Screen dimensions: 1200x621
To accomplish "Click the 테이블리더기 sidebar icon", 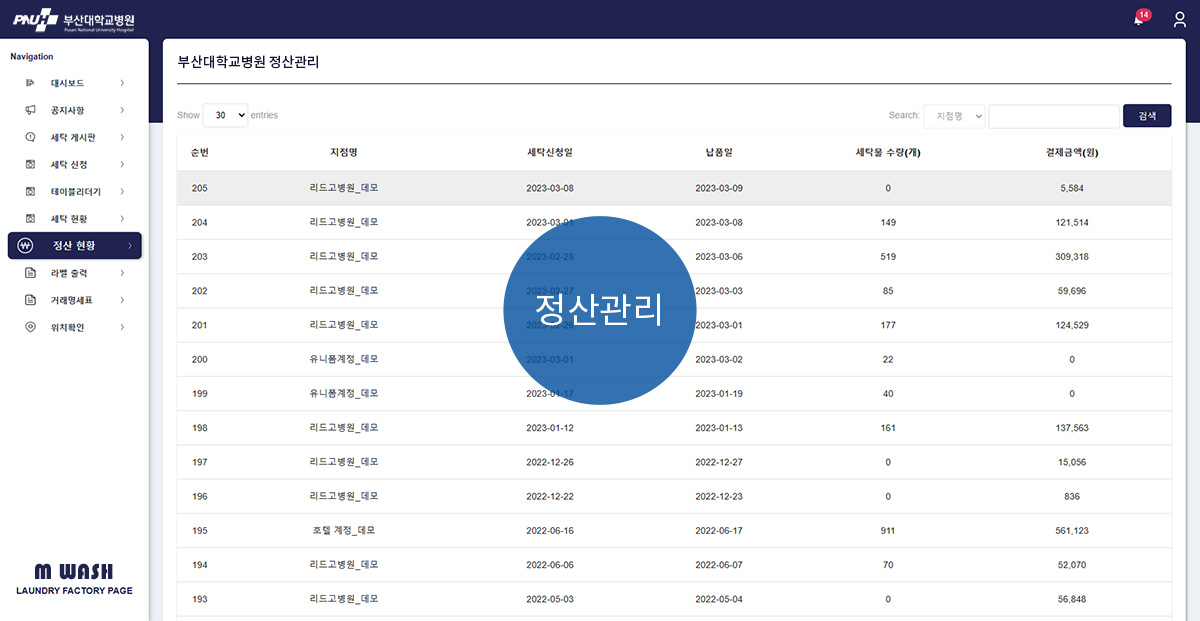I will coord(30,191).
